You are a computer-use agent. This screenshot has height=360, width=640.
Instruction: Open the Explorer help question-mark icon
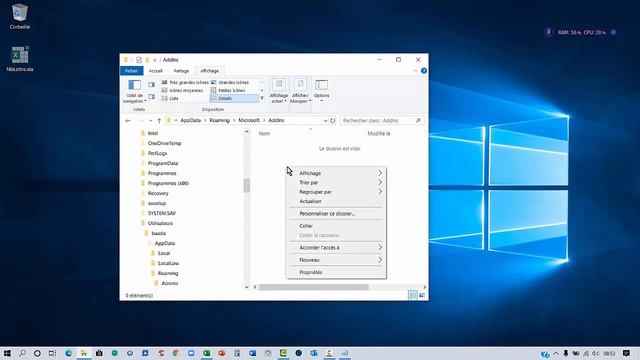pyautogui.click(x=424, y=71)
